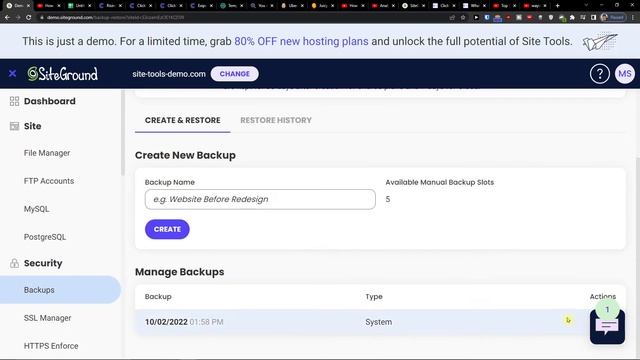Open FTP Accounts from the sidebar
Image resolution: width=640 pixels, height=360 pixels.
(x=49, y=181)
